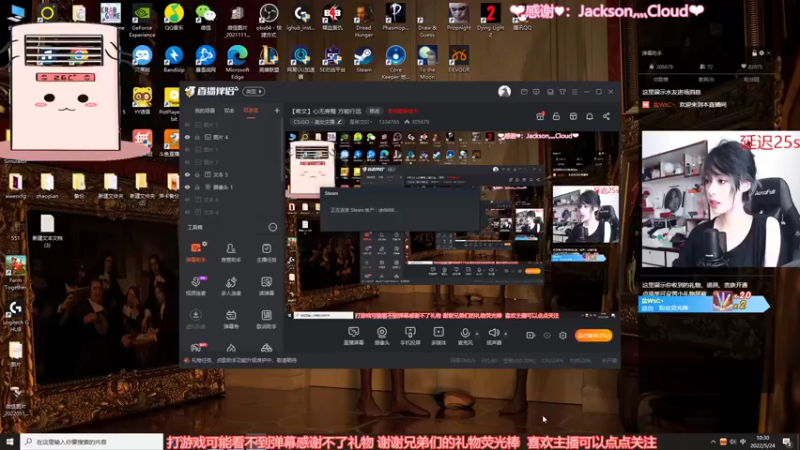Viewport: 800px width, 450px height.
Task: Click the share icon in stream header
Action: (606, 116)
